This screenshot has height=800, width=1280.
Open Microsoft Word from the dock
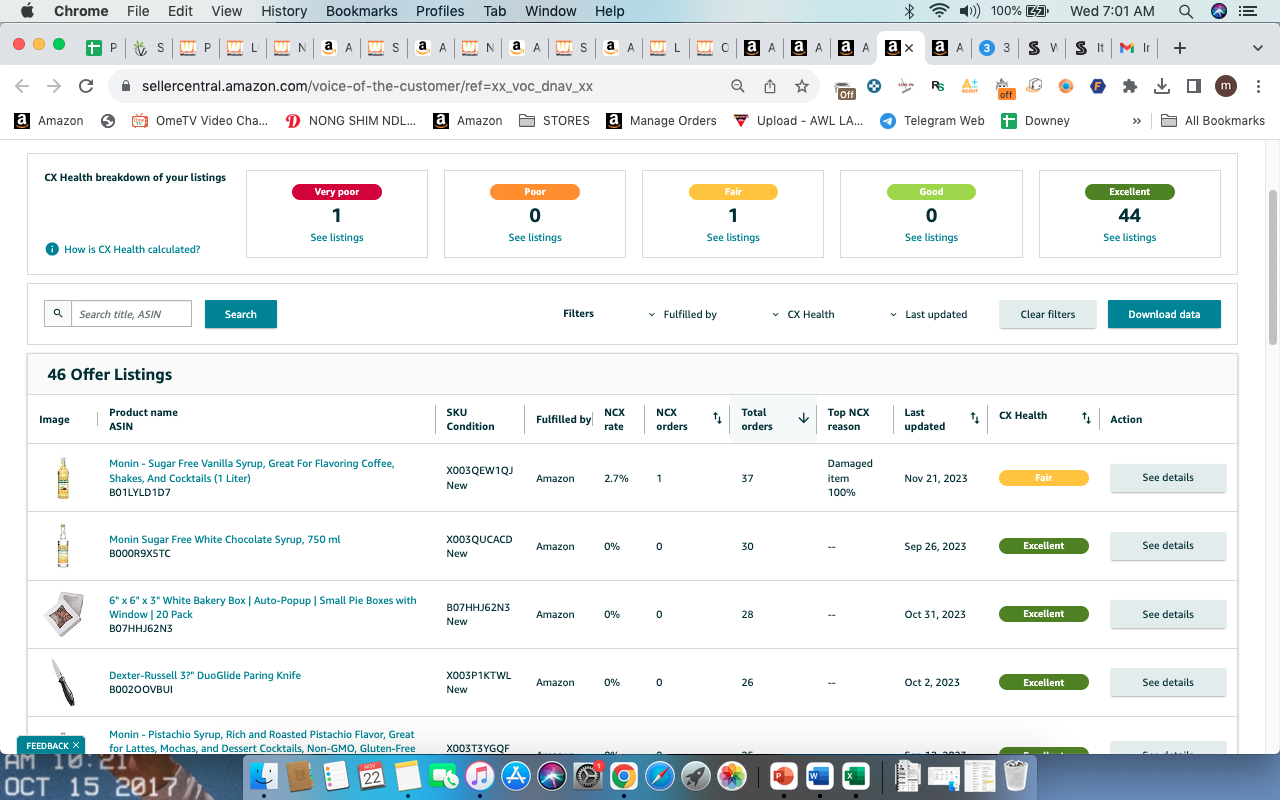(819, 775)
